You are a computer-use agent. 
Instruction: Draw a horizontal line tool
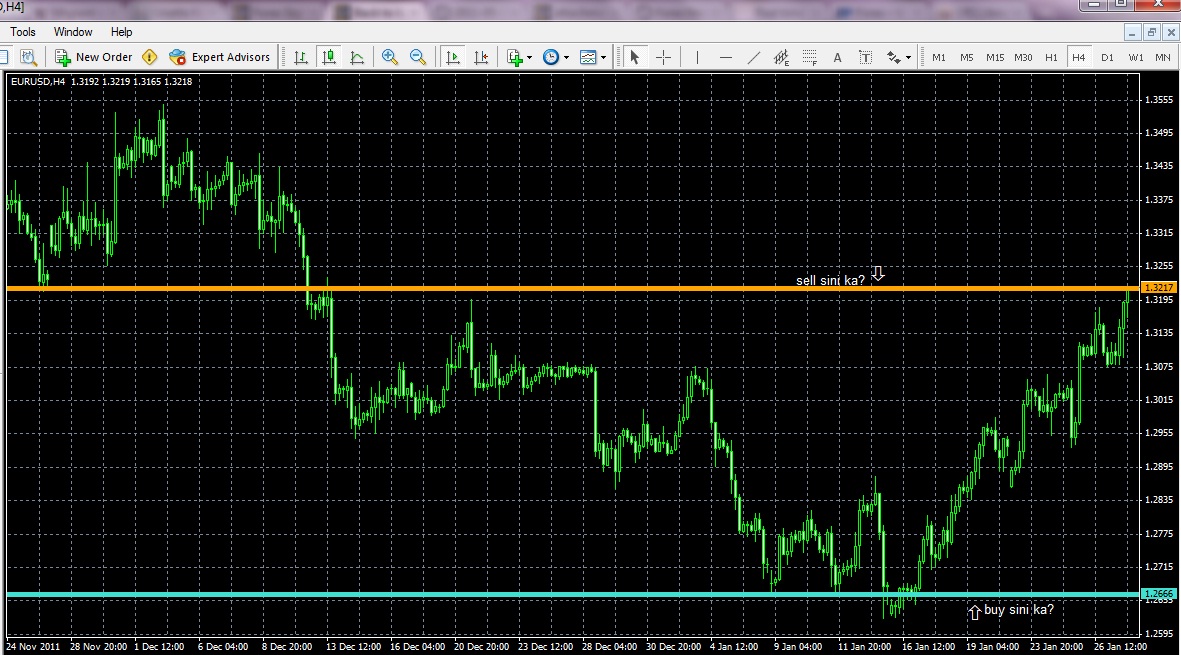click(x=725, y=57)
